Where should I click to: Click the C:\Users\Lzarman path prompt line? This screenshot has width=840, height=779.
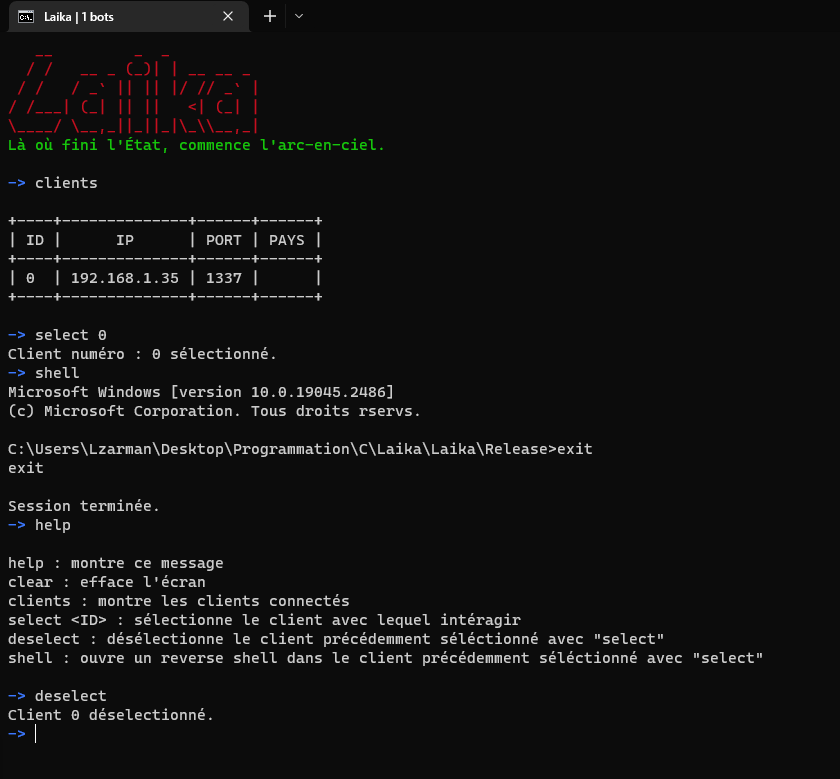(300, 449)
